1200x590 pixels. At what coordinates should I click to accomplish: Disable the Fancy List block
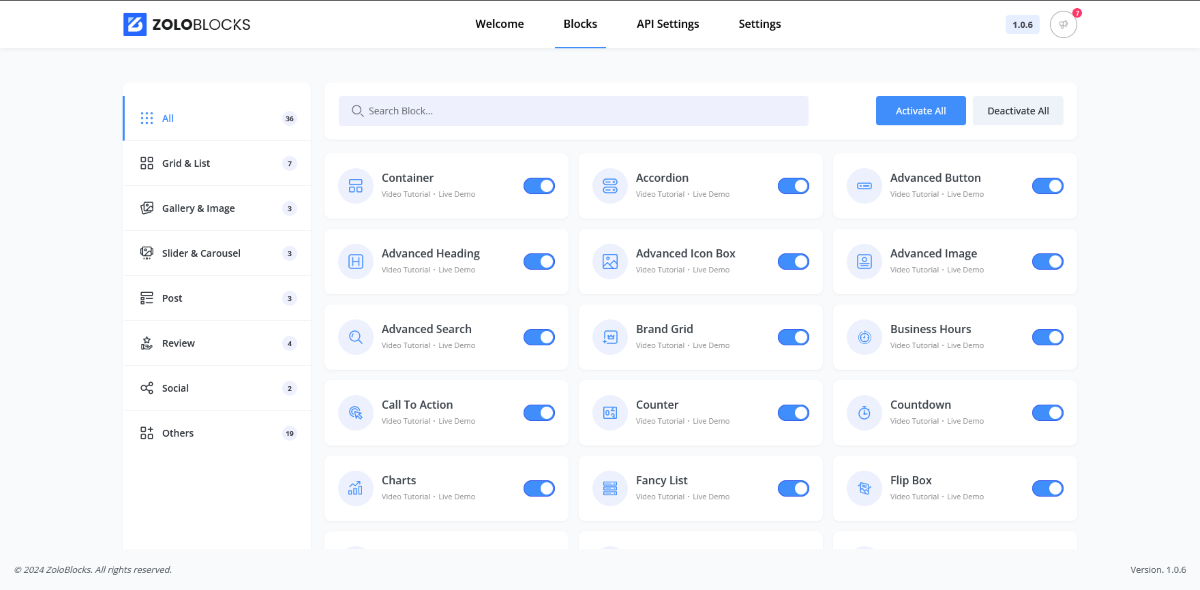click(x=793, y=488)
